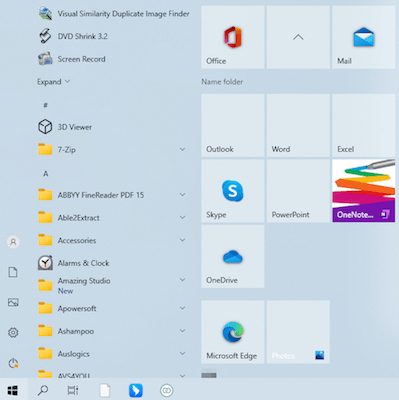Open the PowerPoint tile
The width and height of the screenshot is (399, 400).
click(x=298, y=191)
